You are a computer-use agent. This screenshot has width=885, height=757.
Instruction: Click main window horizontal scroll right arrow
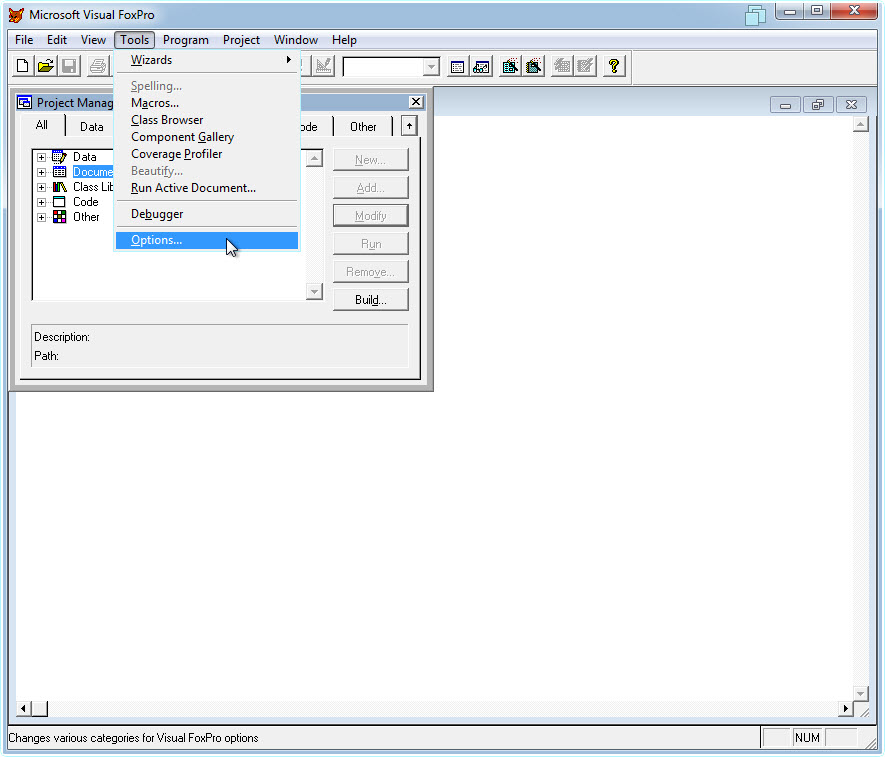point(845,708)
